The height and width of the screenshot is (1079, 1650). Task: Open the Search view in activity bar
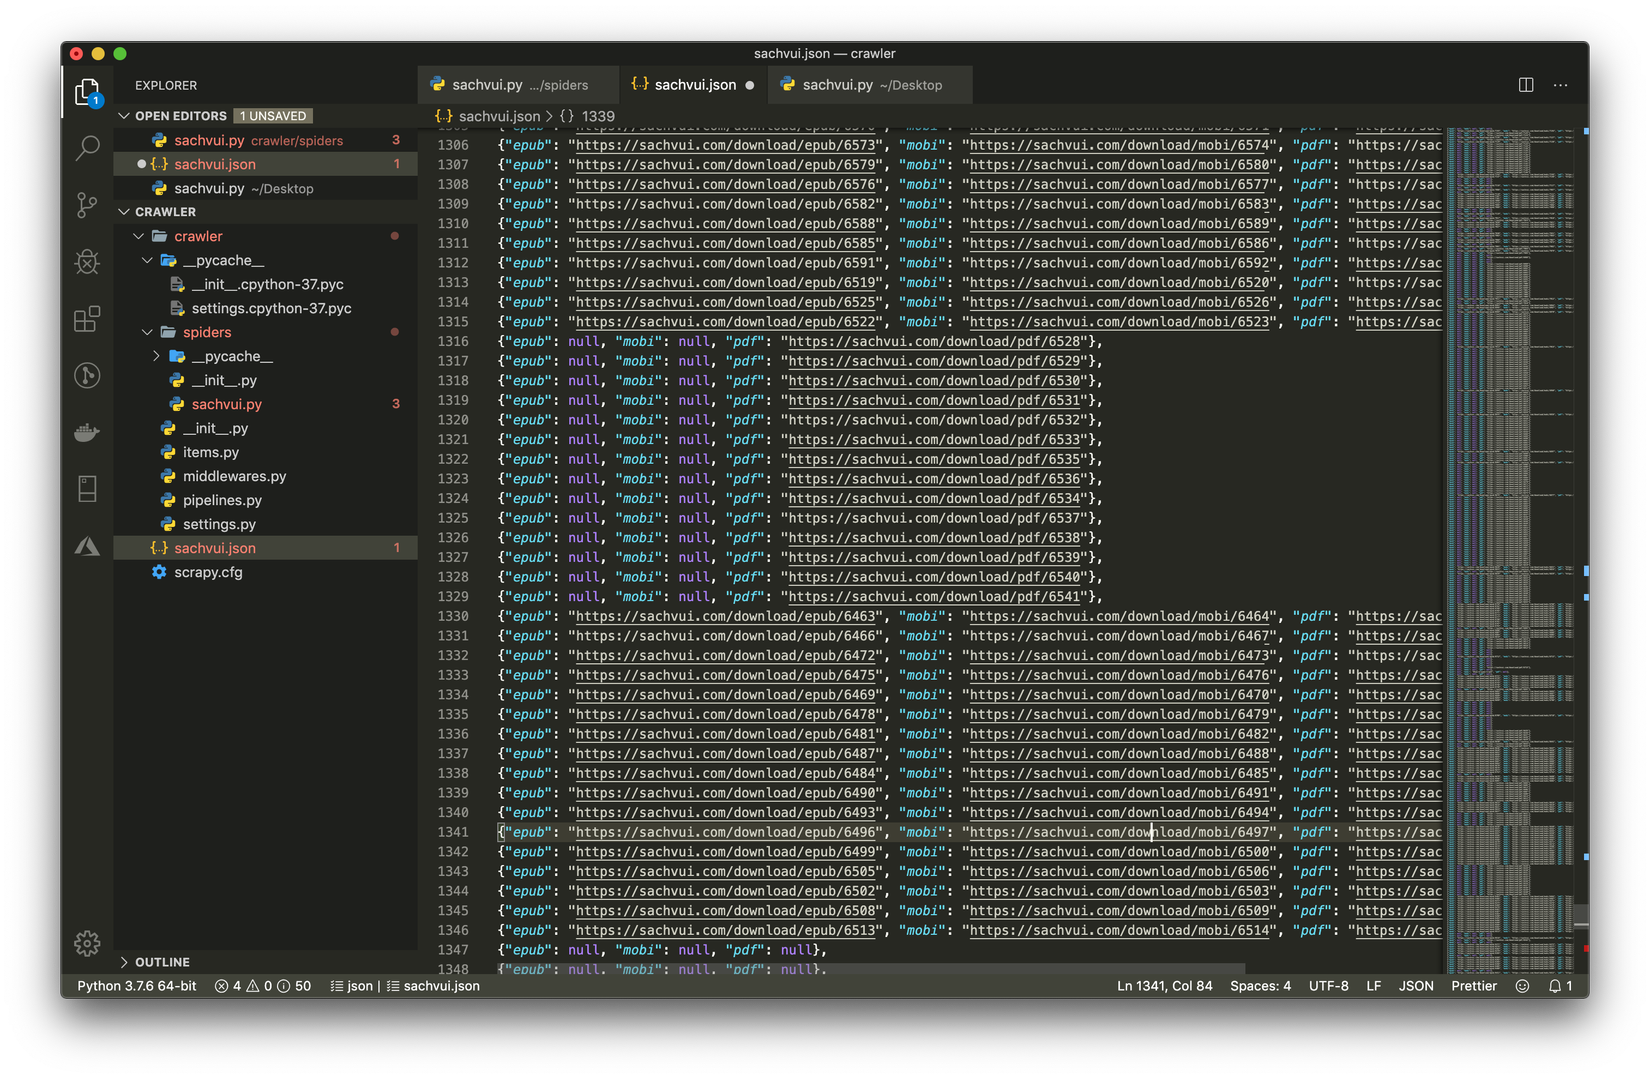(87, 148)
